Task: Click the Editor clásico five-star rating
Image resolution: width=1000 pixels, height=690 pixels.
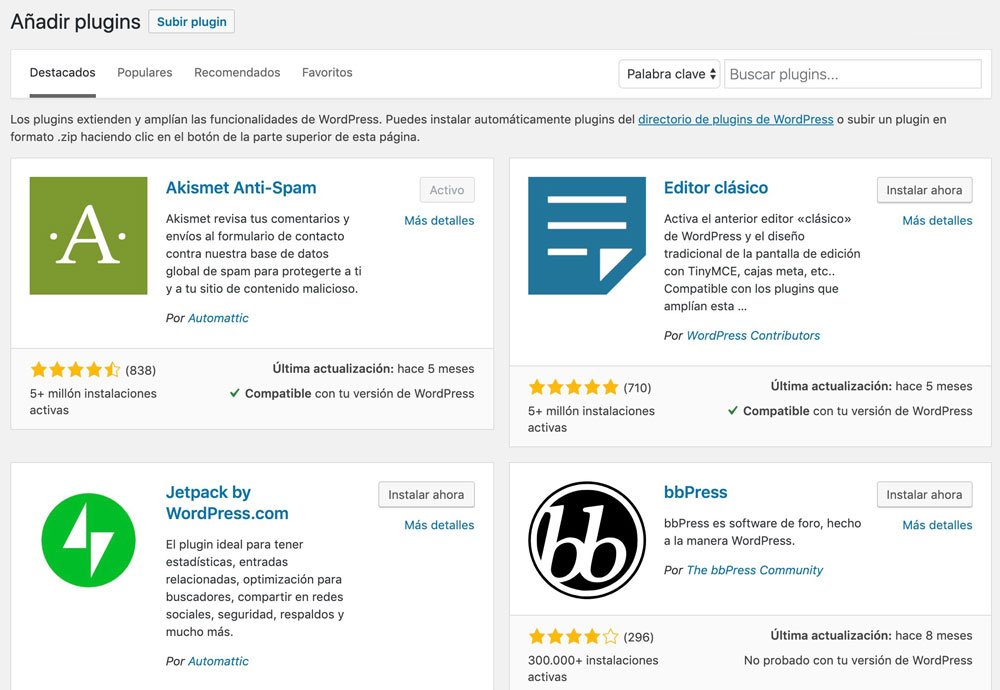Action: (573, 387)
